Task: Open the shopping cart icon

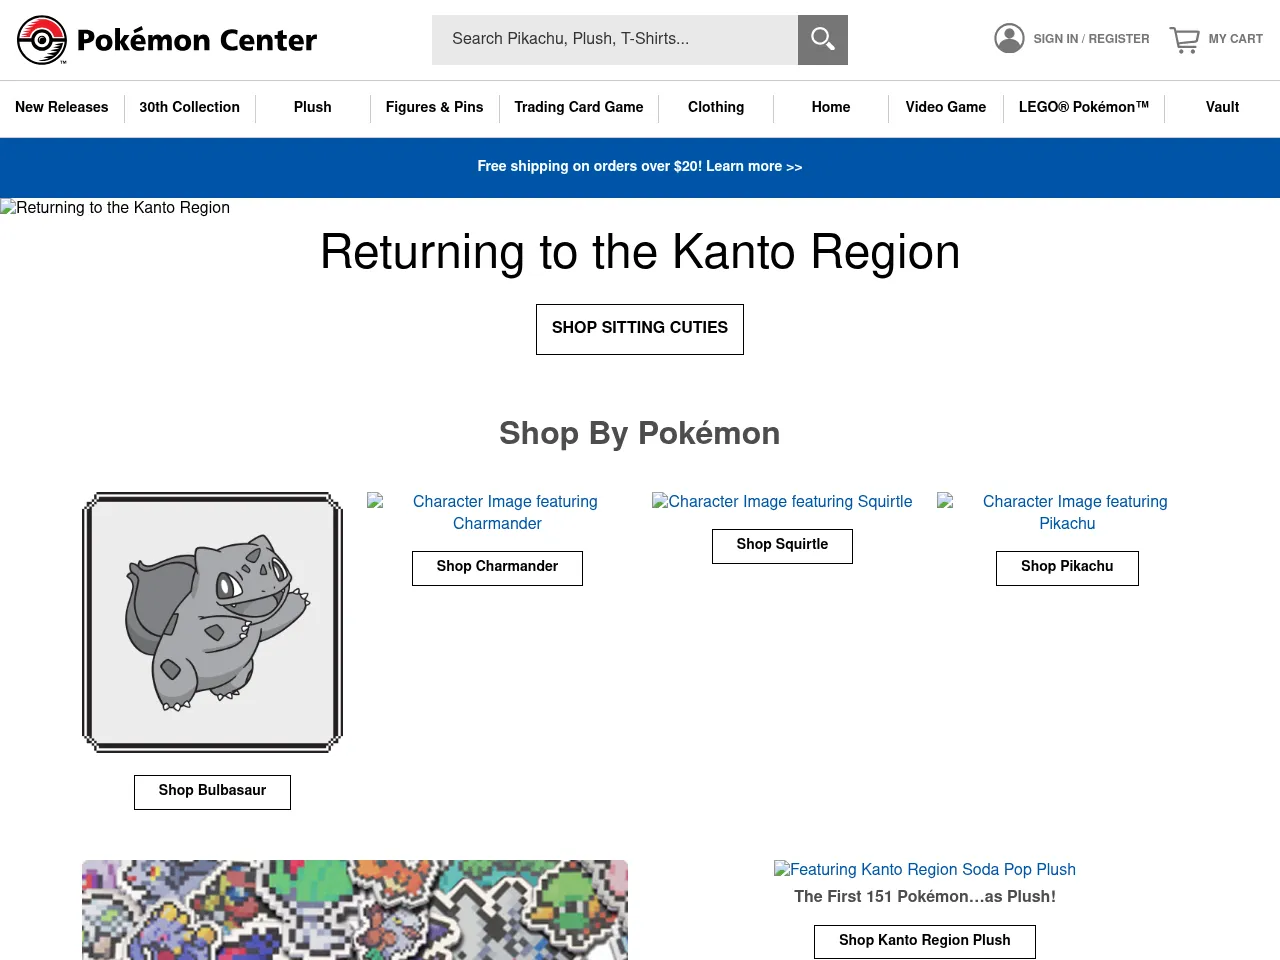Action: tap(1185, 39)
